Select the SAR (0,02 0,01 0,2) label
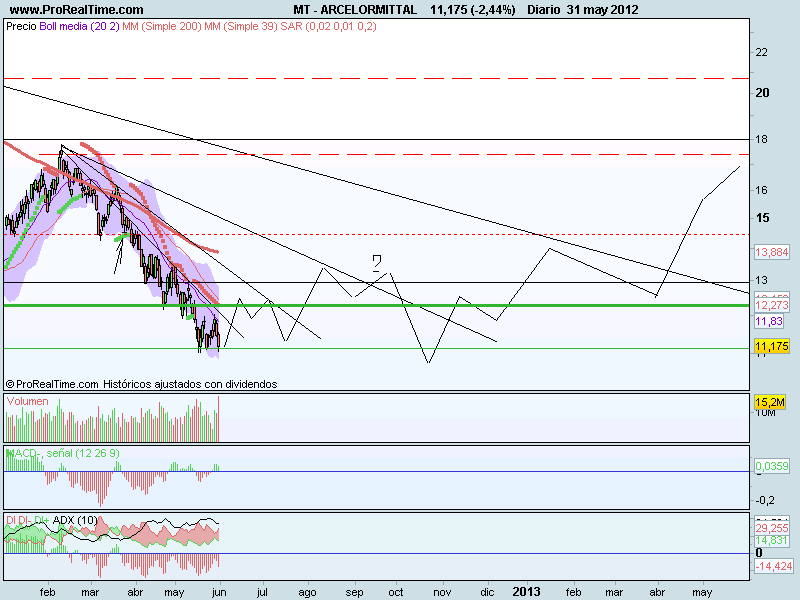Image resolution: width=800 pixels, height=600 pixels. tap(329, 27)
